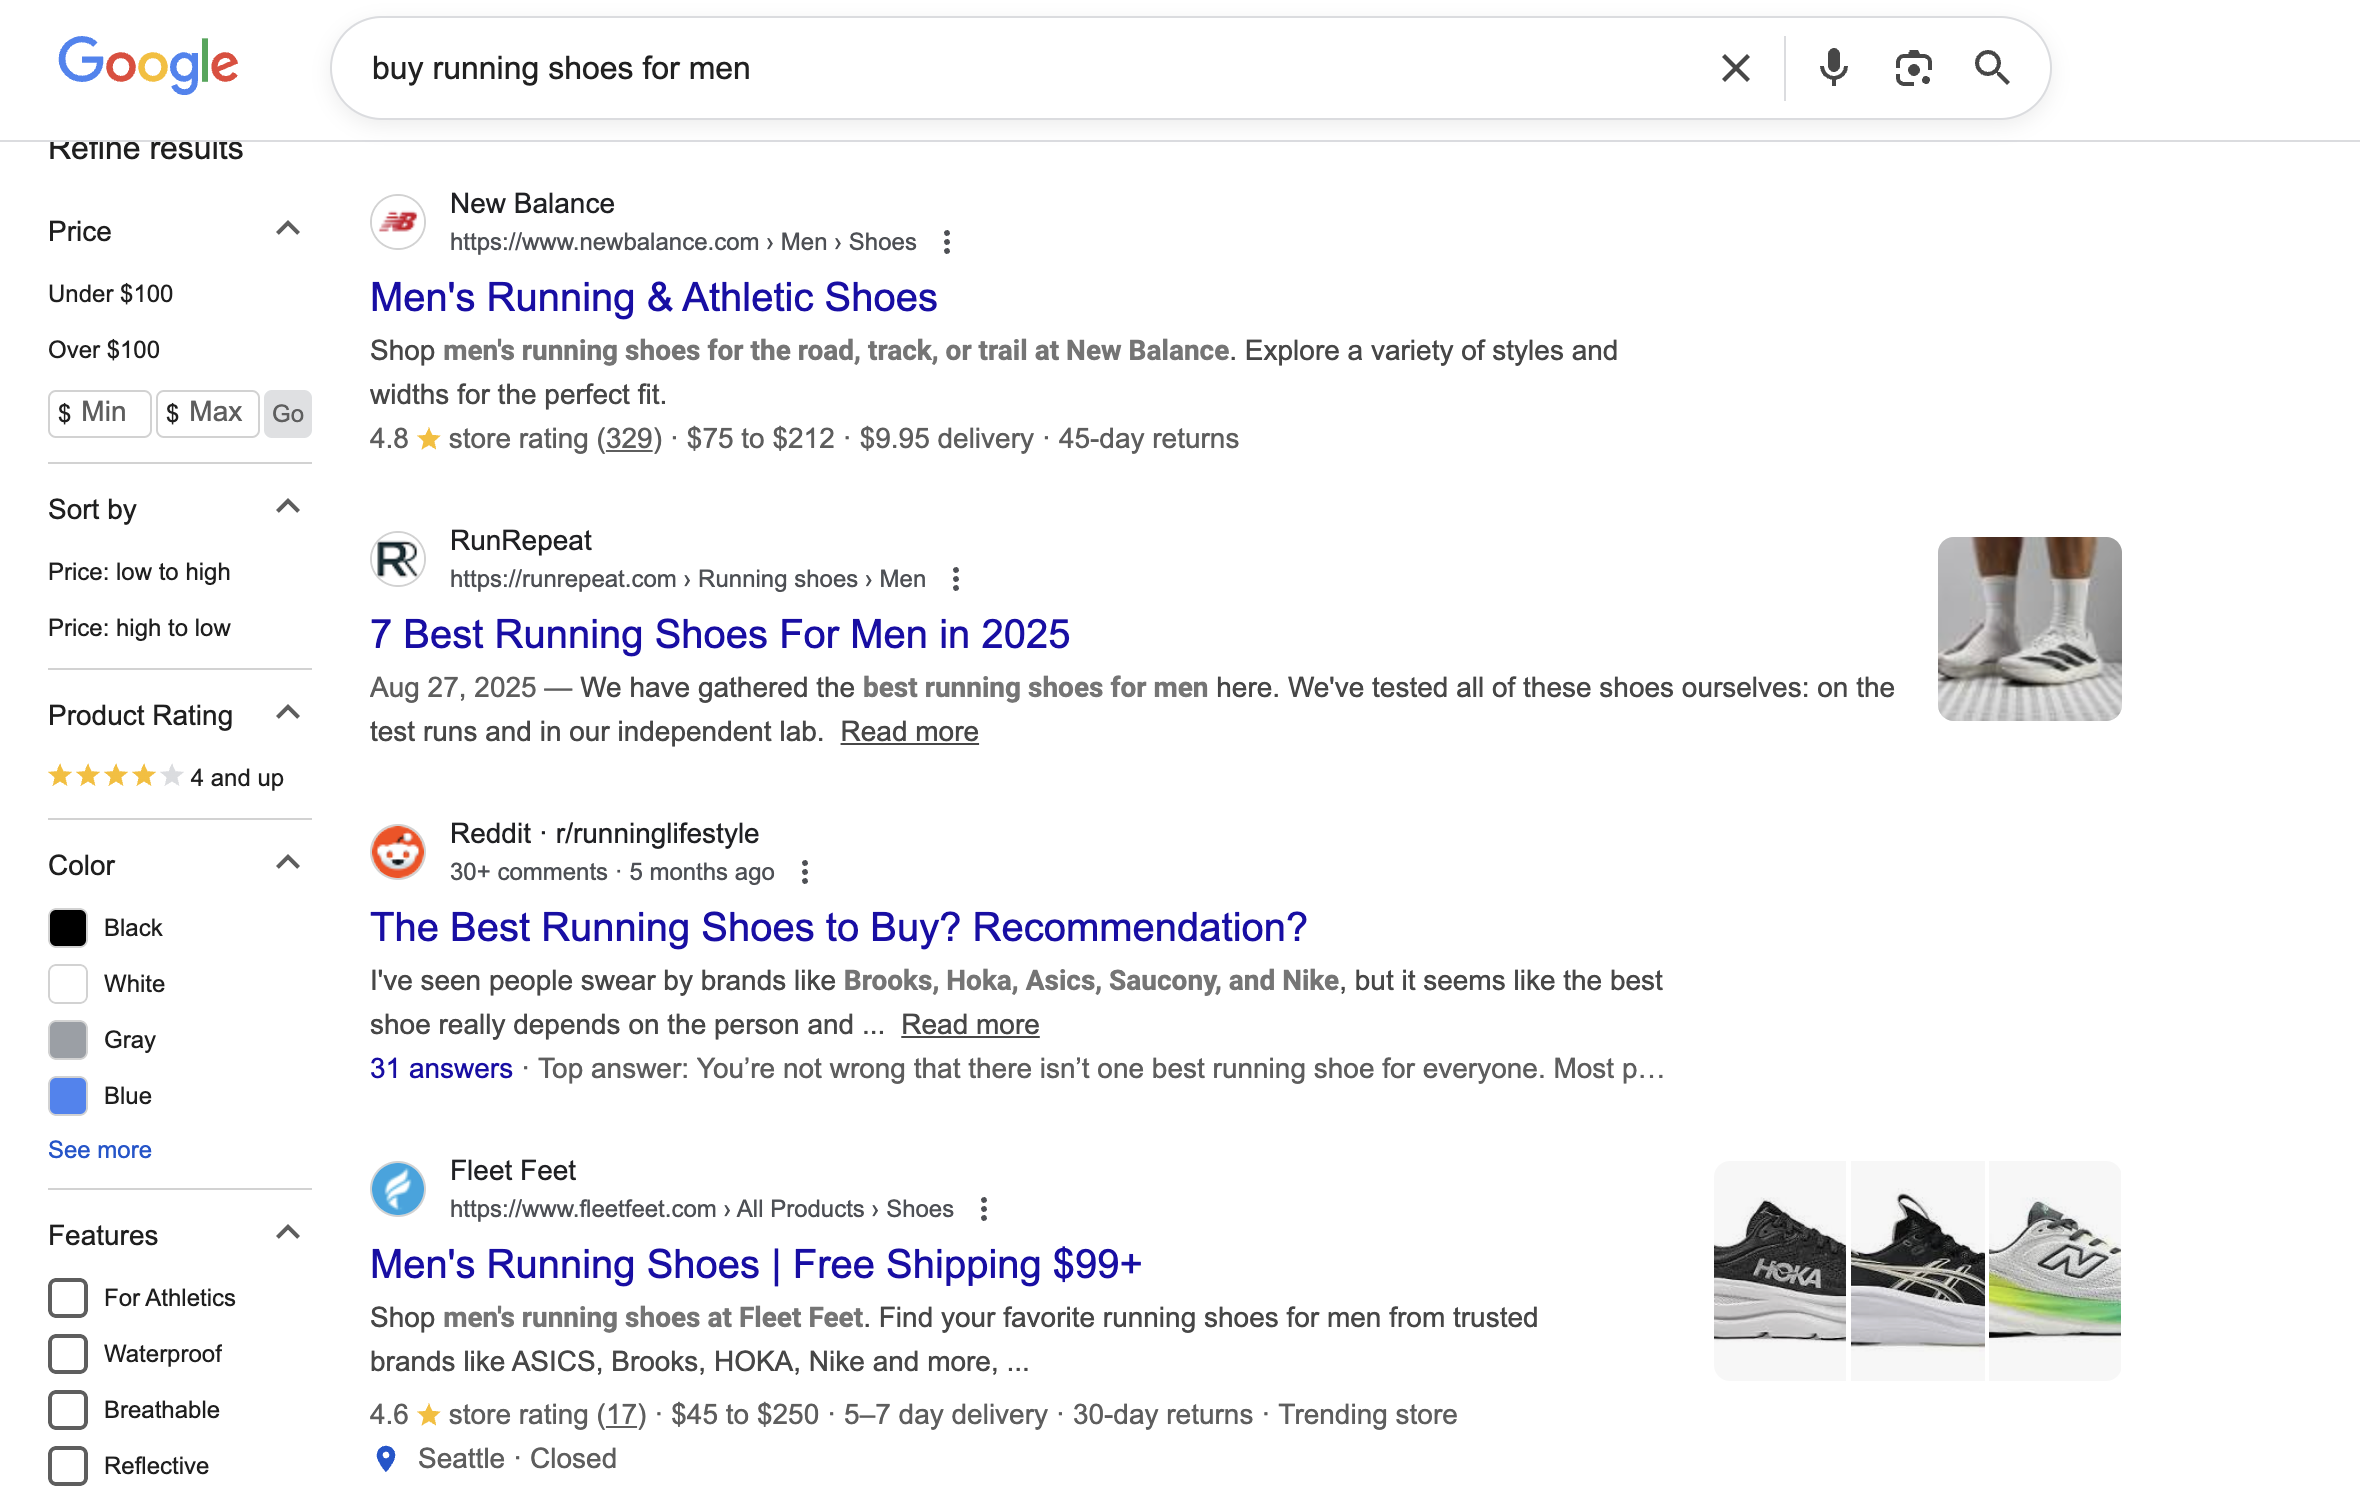The image size is (2360, 1504).
Task: Click the search magnifier icon
Action: click(x=1990, y=68)
